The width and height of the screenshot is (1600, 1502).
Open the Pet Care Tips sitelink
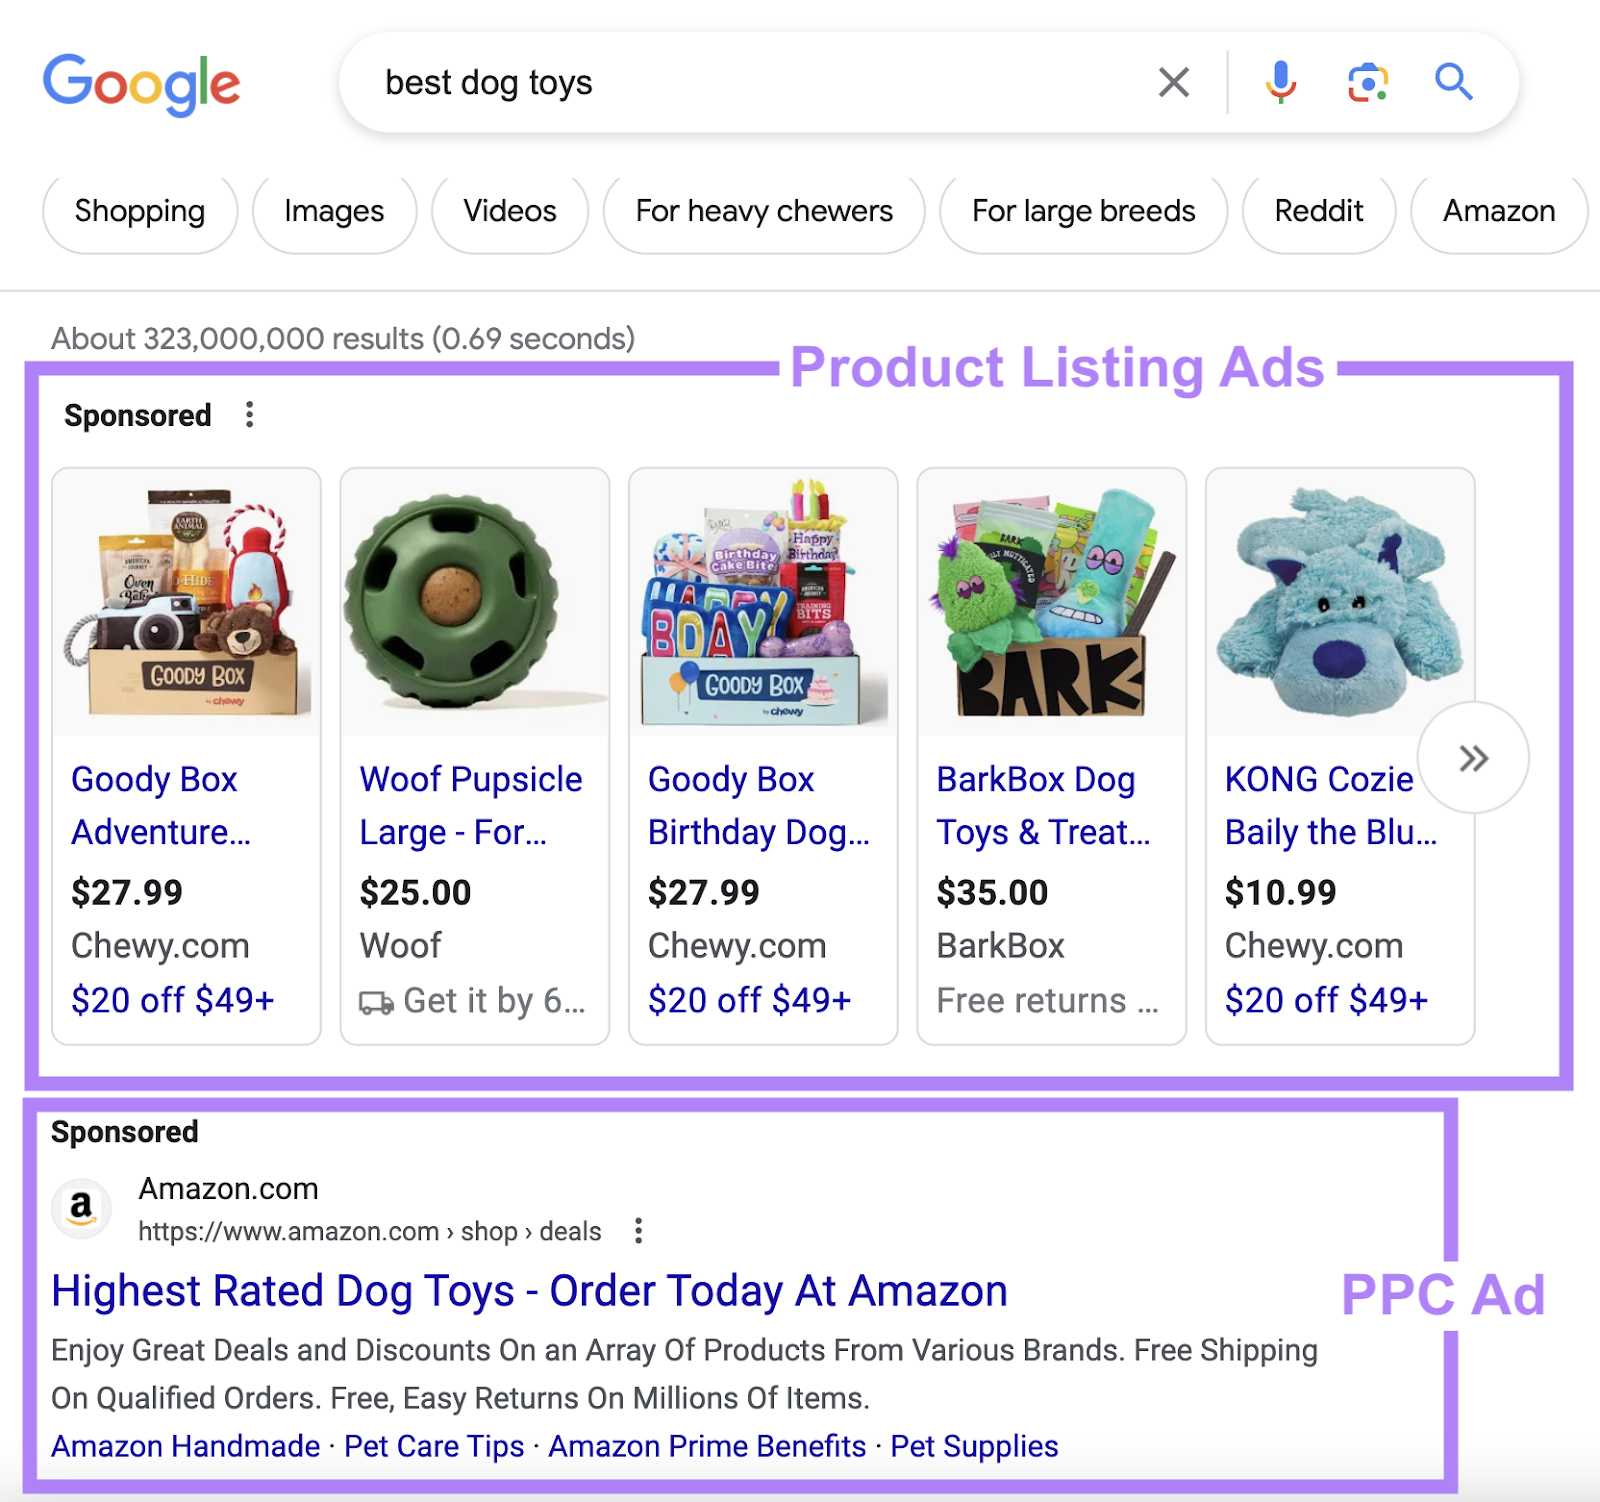point(432,1446)
